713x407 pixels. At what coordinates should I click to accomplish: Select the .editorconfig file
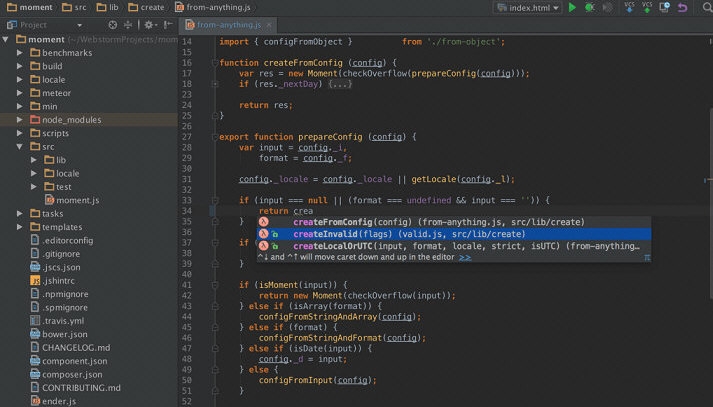61,241
